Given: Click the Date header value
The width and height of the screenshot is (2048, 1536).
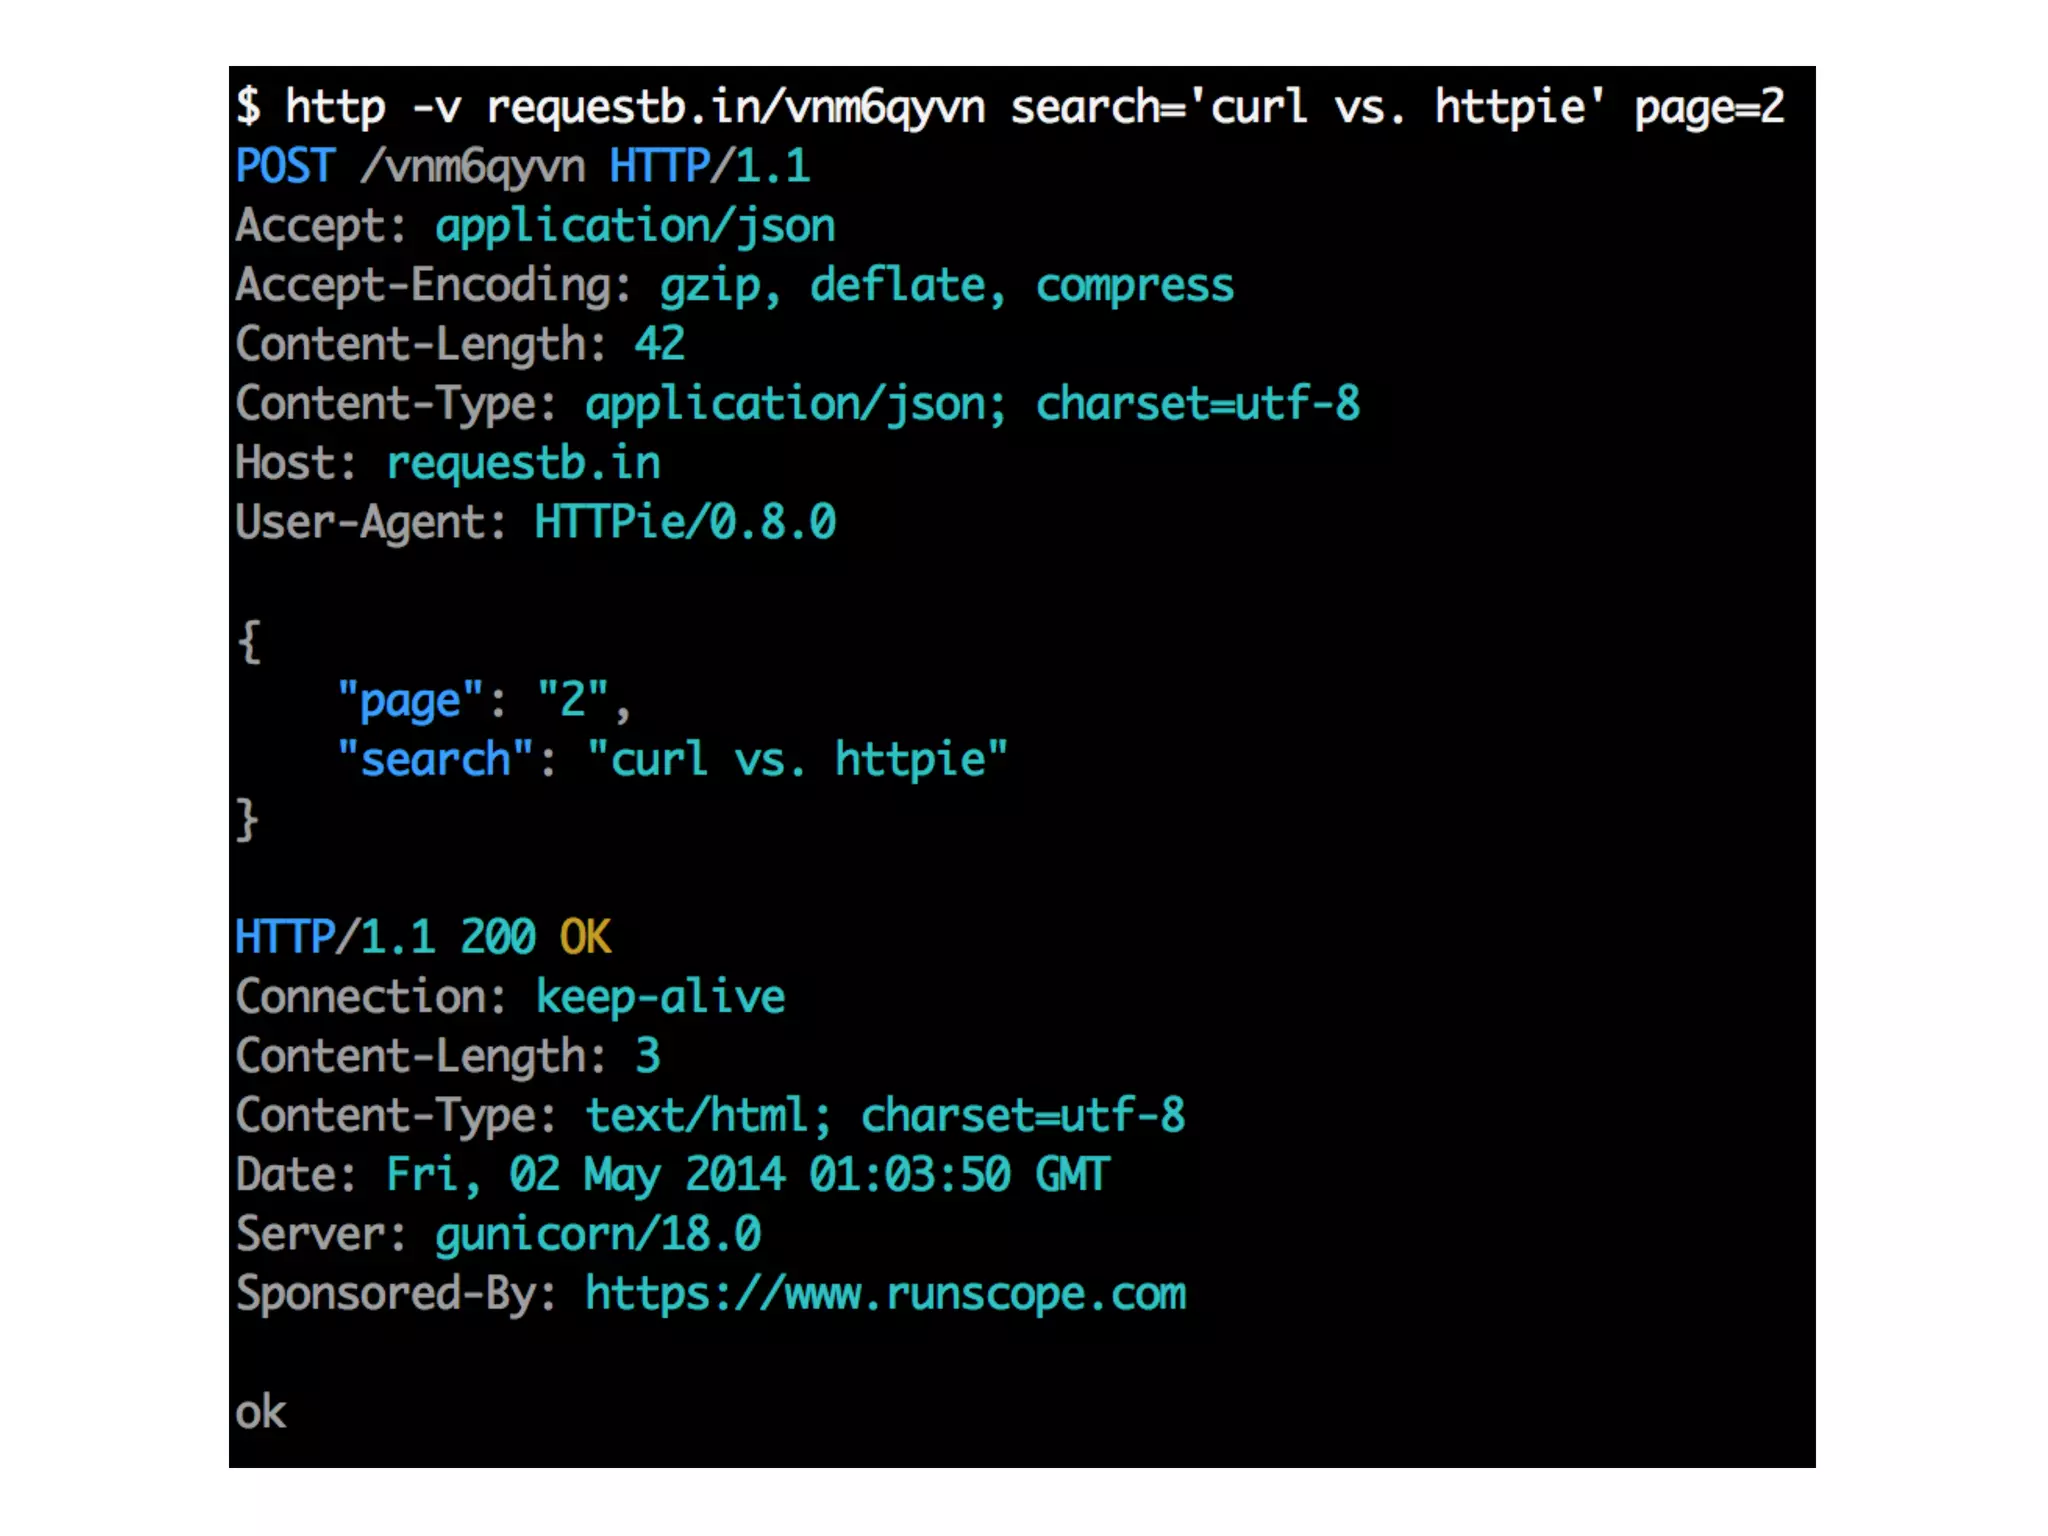Looking at the screenshot, I should click(x=747, y=1175).
